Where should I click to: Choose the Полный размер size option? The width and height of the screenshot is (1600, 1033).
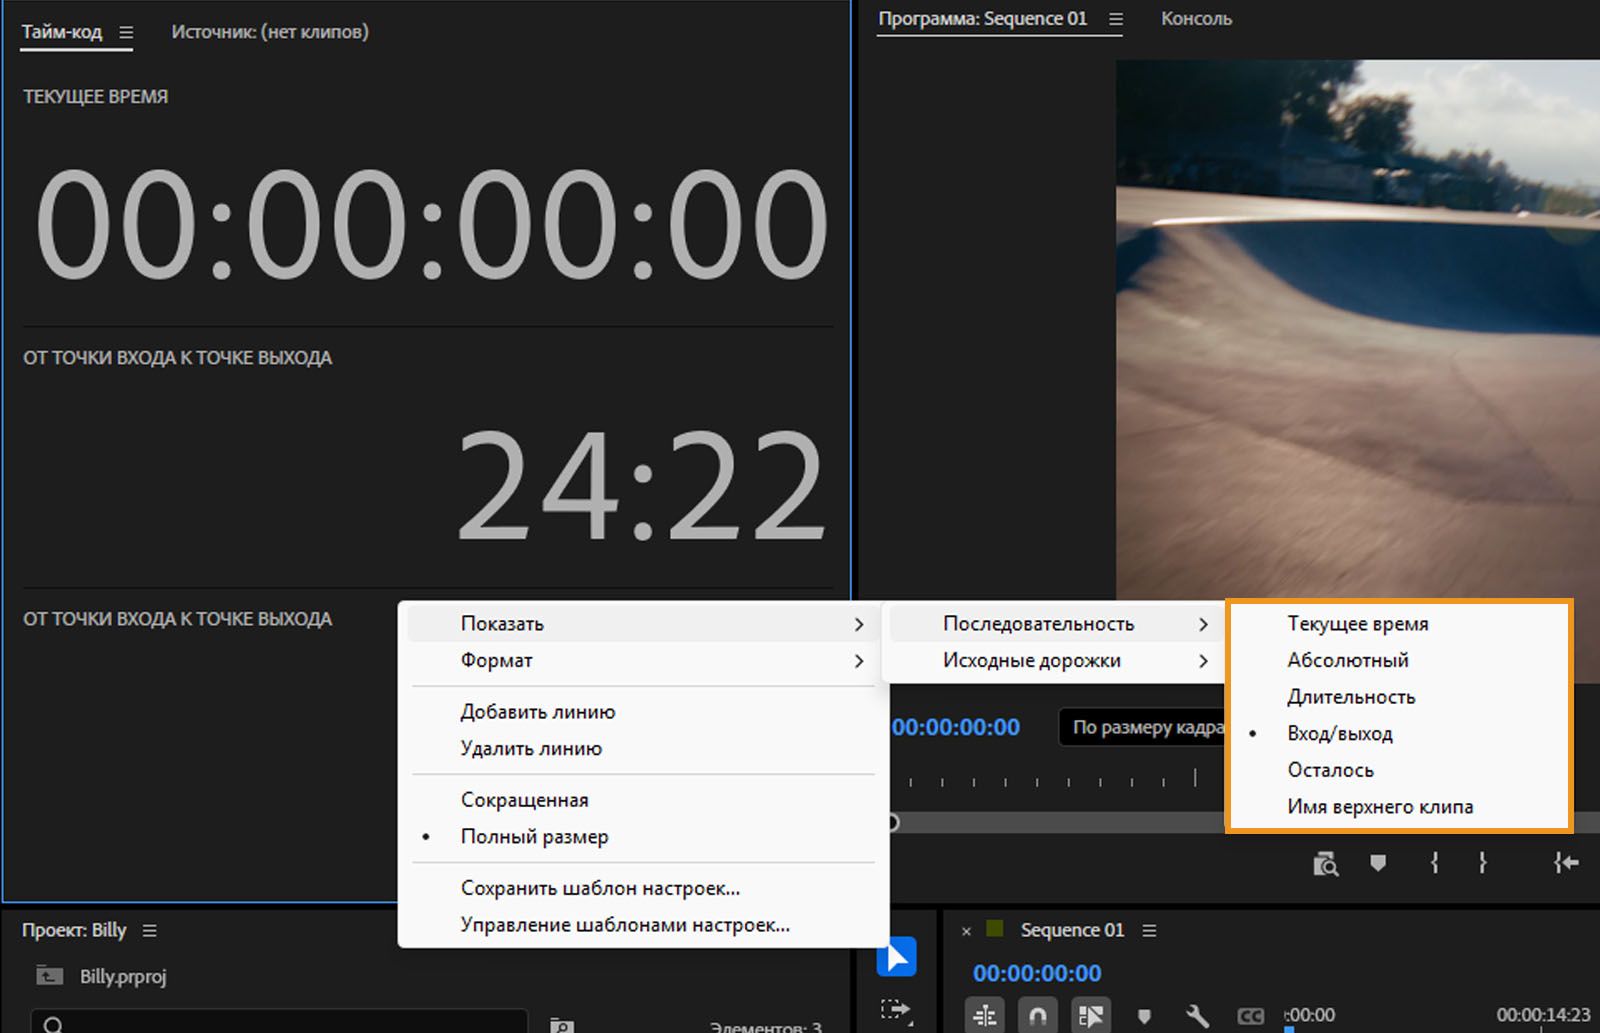tap(644, 836)
